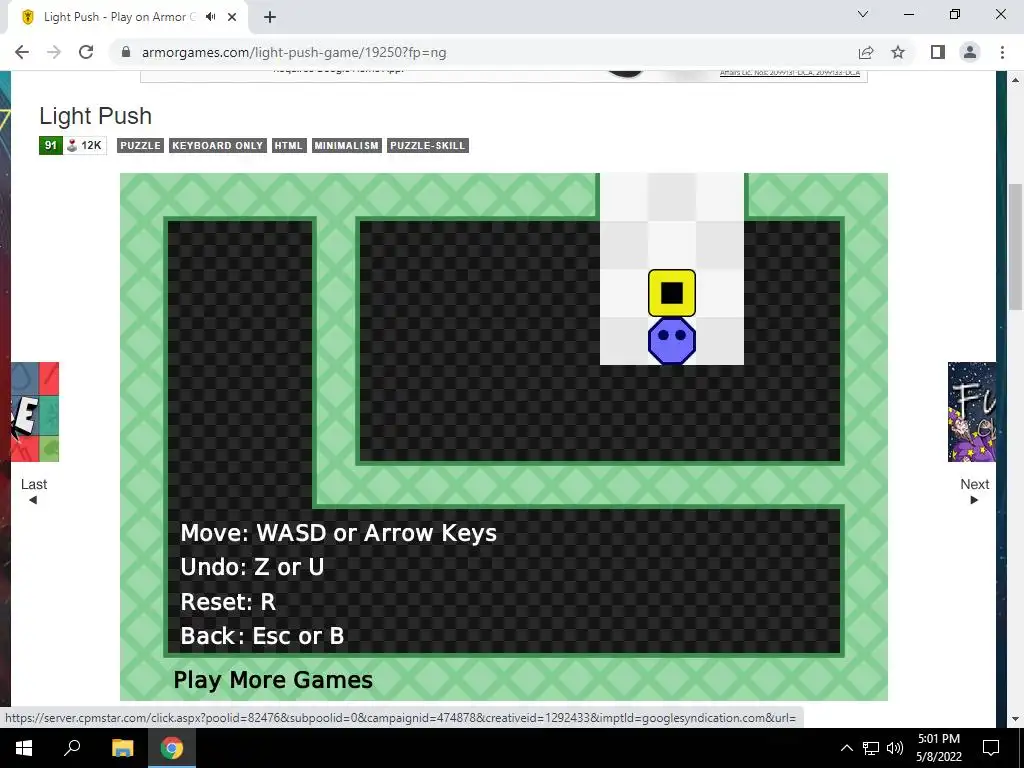1024x768 pixels.
Task: Open the PUZZLE-SKILL tag
Action: click(428, 146)
